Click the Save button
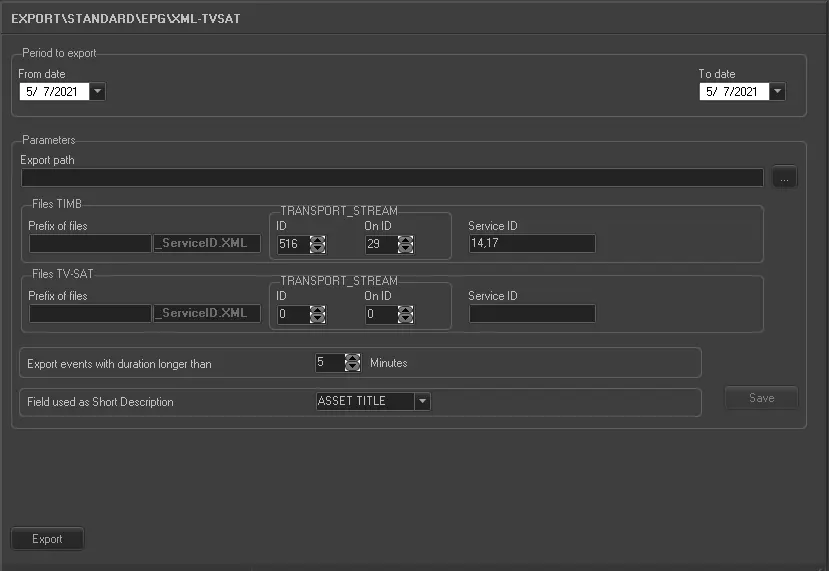 (x=761, y=398)
